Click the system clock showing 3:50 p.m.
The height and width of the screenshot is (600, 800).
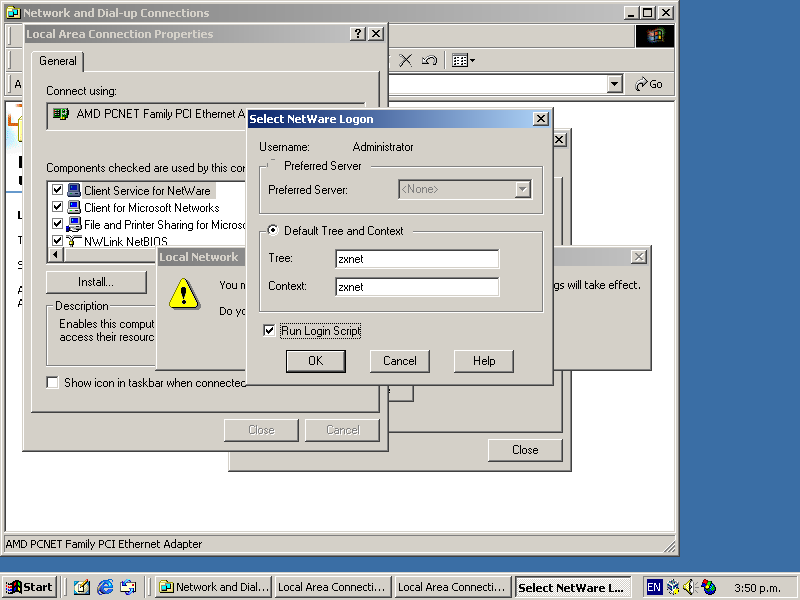point(758,588)
